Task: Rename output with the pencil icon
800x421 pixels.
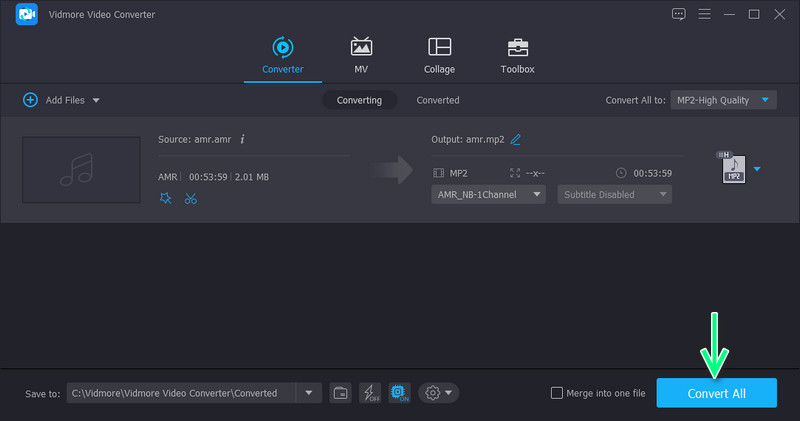Action: point(515,139)
